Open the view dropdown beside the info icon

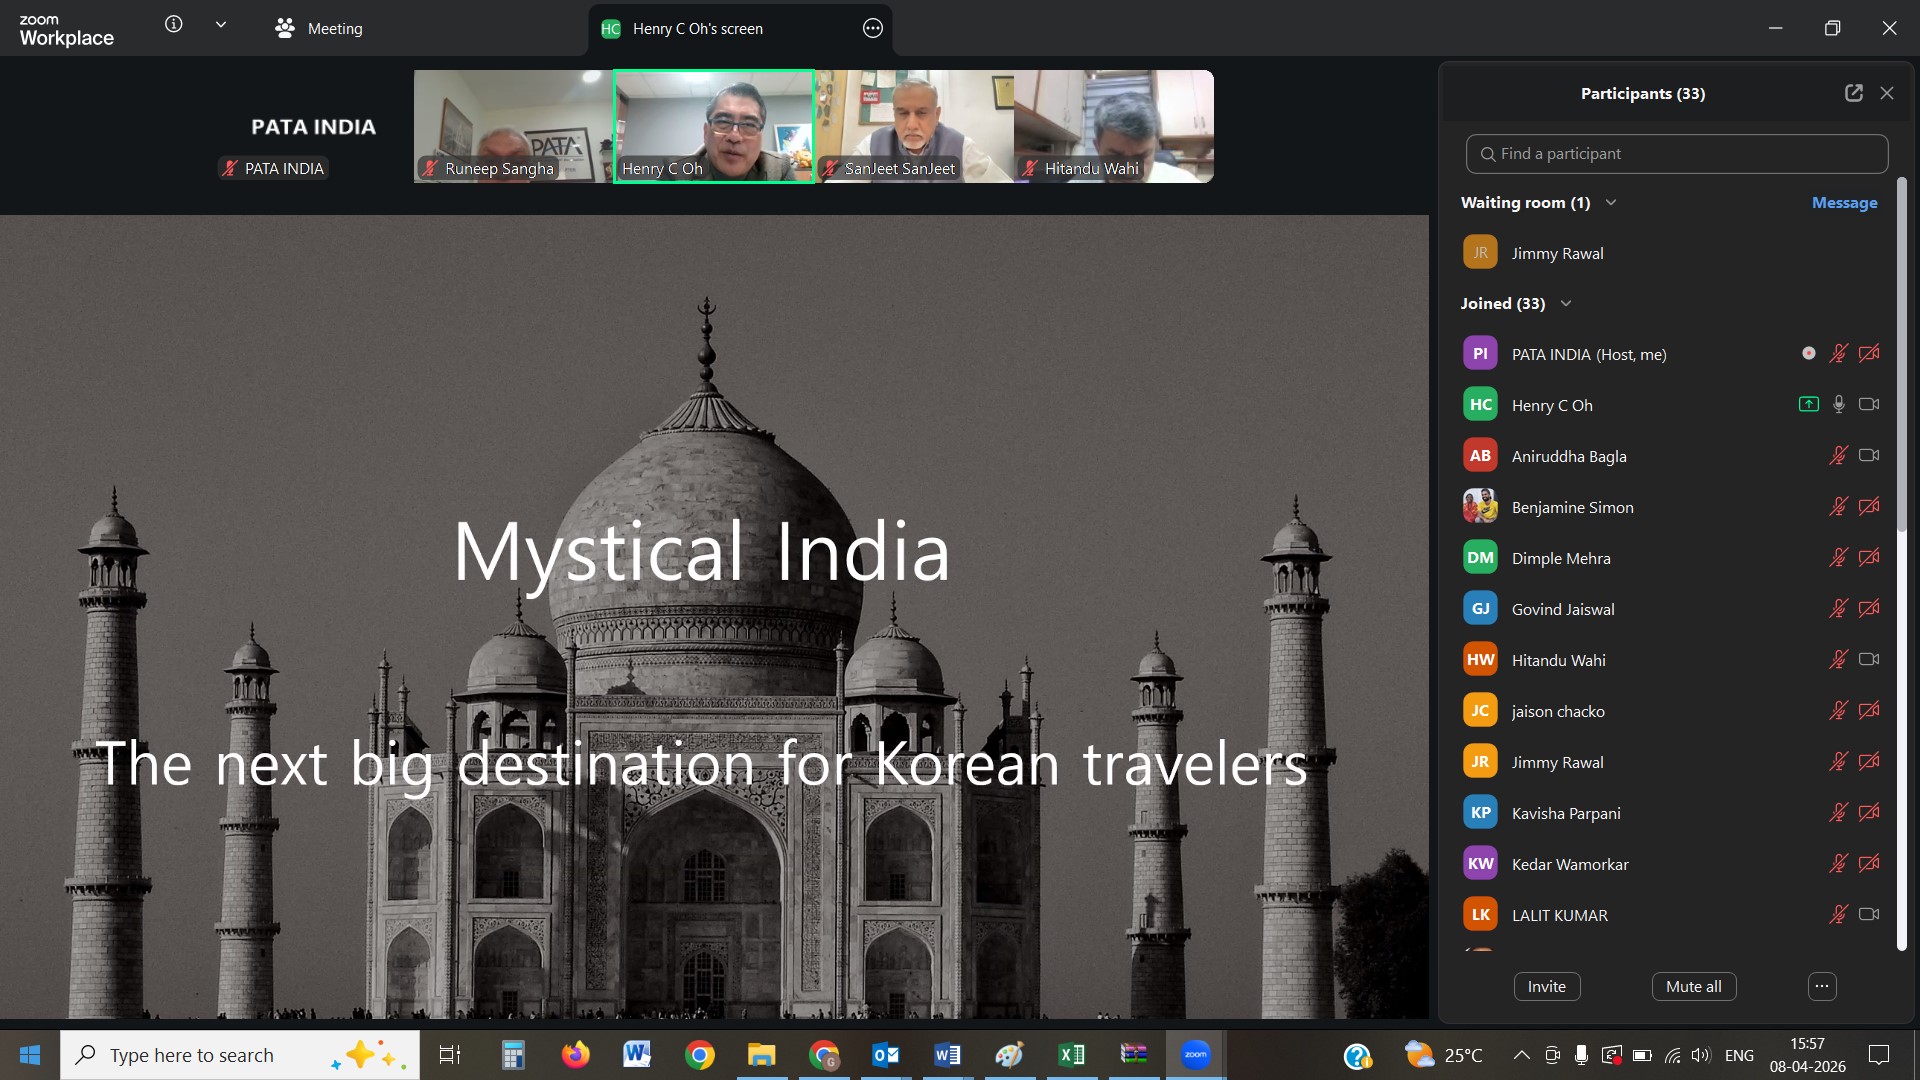point(221,25)
